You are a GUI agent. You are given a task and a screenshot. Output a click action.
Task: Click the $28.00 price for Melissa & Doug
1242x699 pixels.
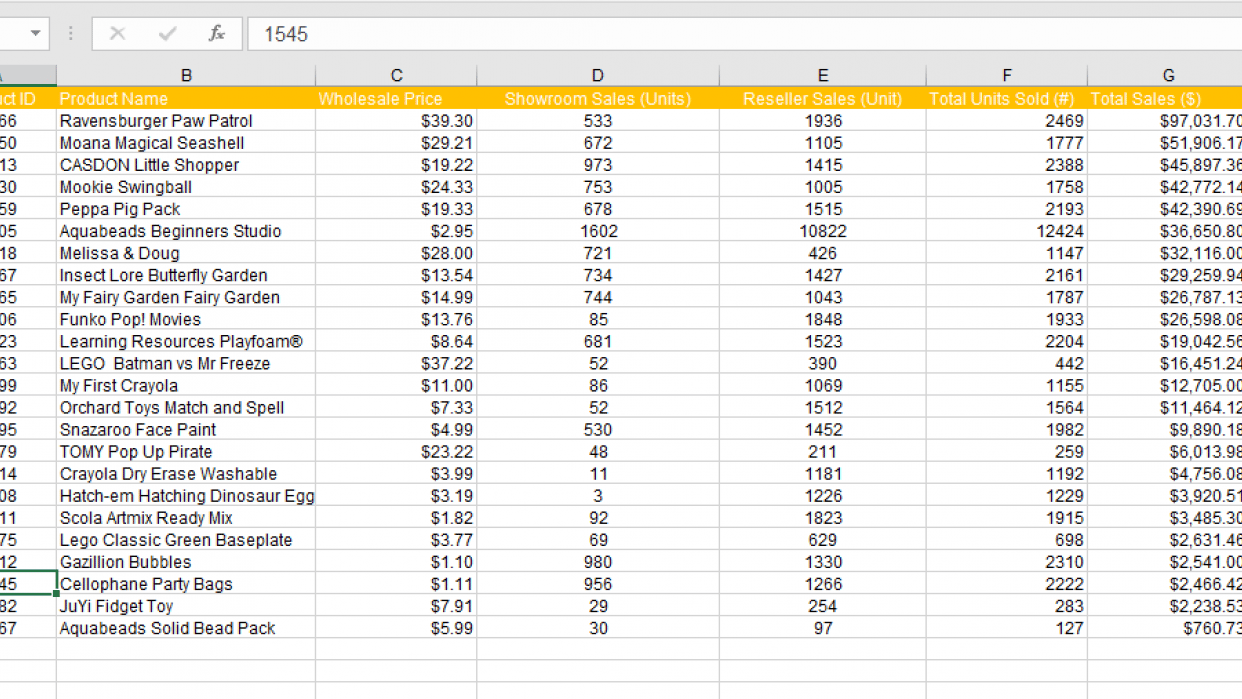tap(396, 253)
